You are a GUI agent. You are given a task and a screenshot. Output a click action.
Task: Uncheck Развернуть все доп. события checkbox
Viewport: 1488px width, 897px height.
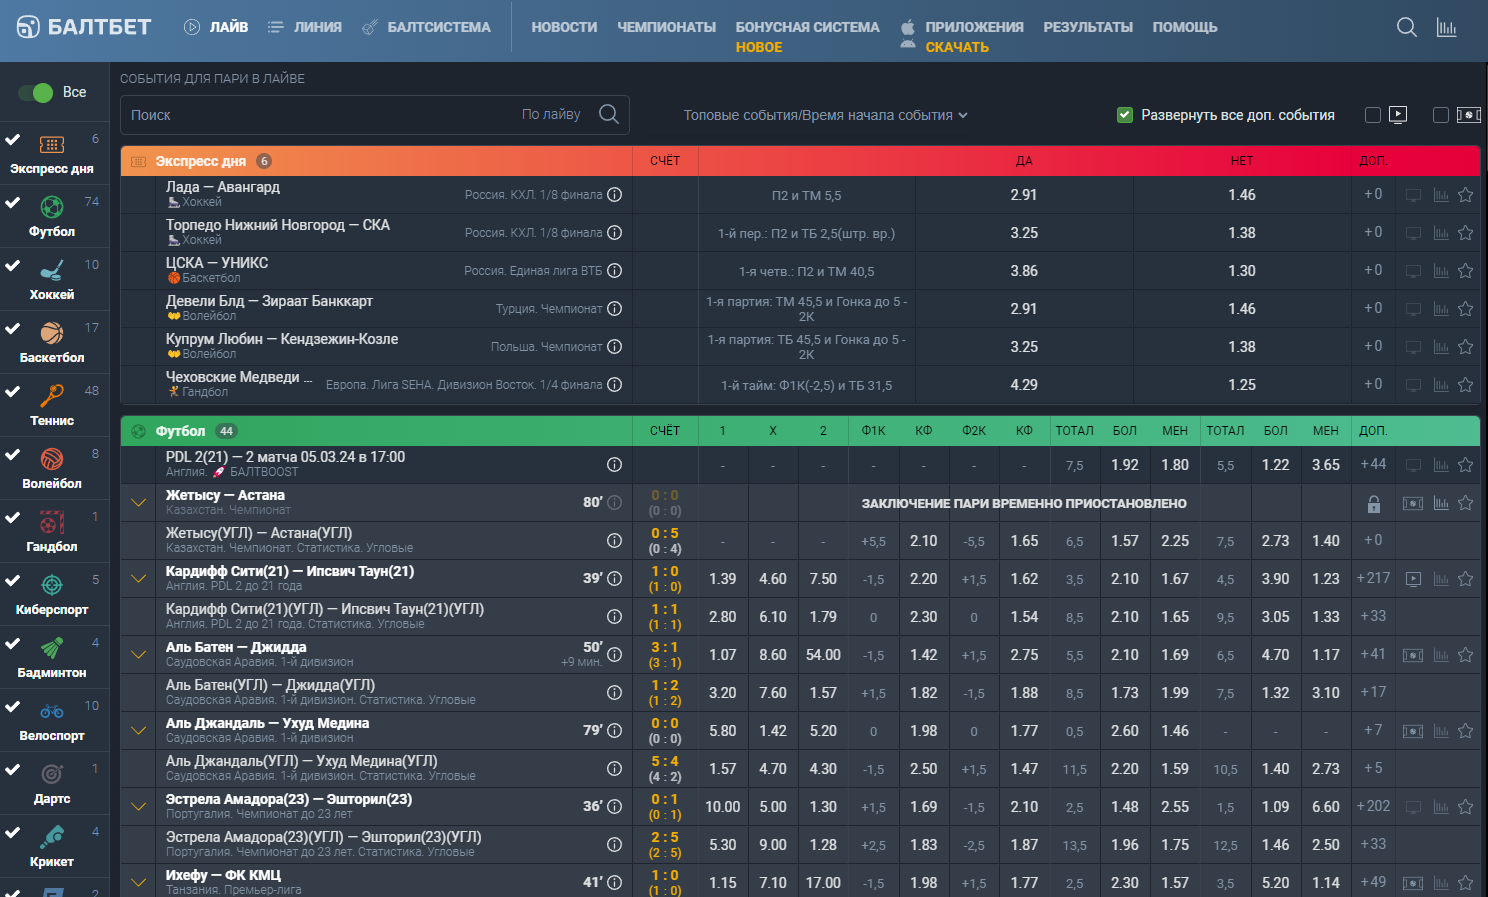[x=1125, y=115]
